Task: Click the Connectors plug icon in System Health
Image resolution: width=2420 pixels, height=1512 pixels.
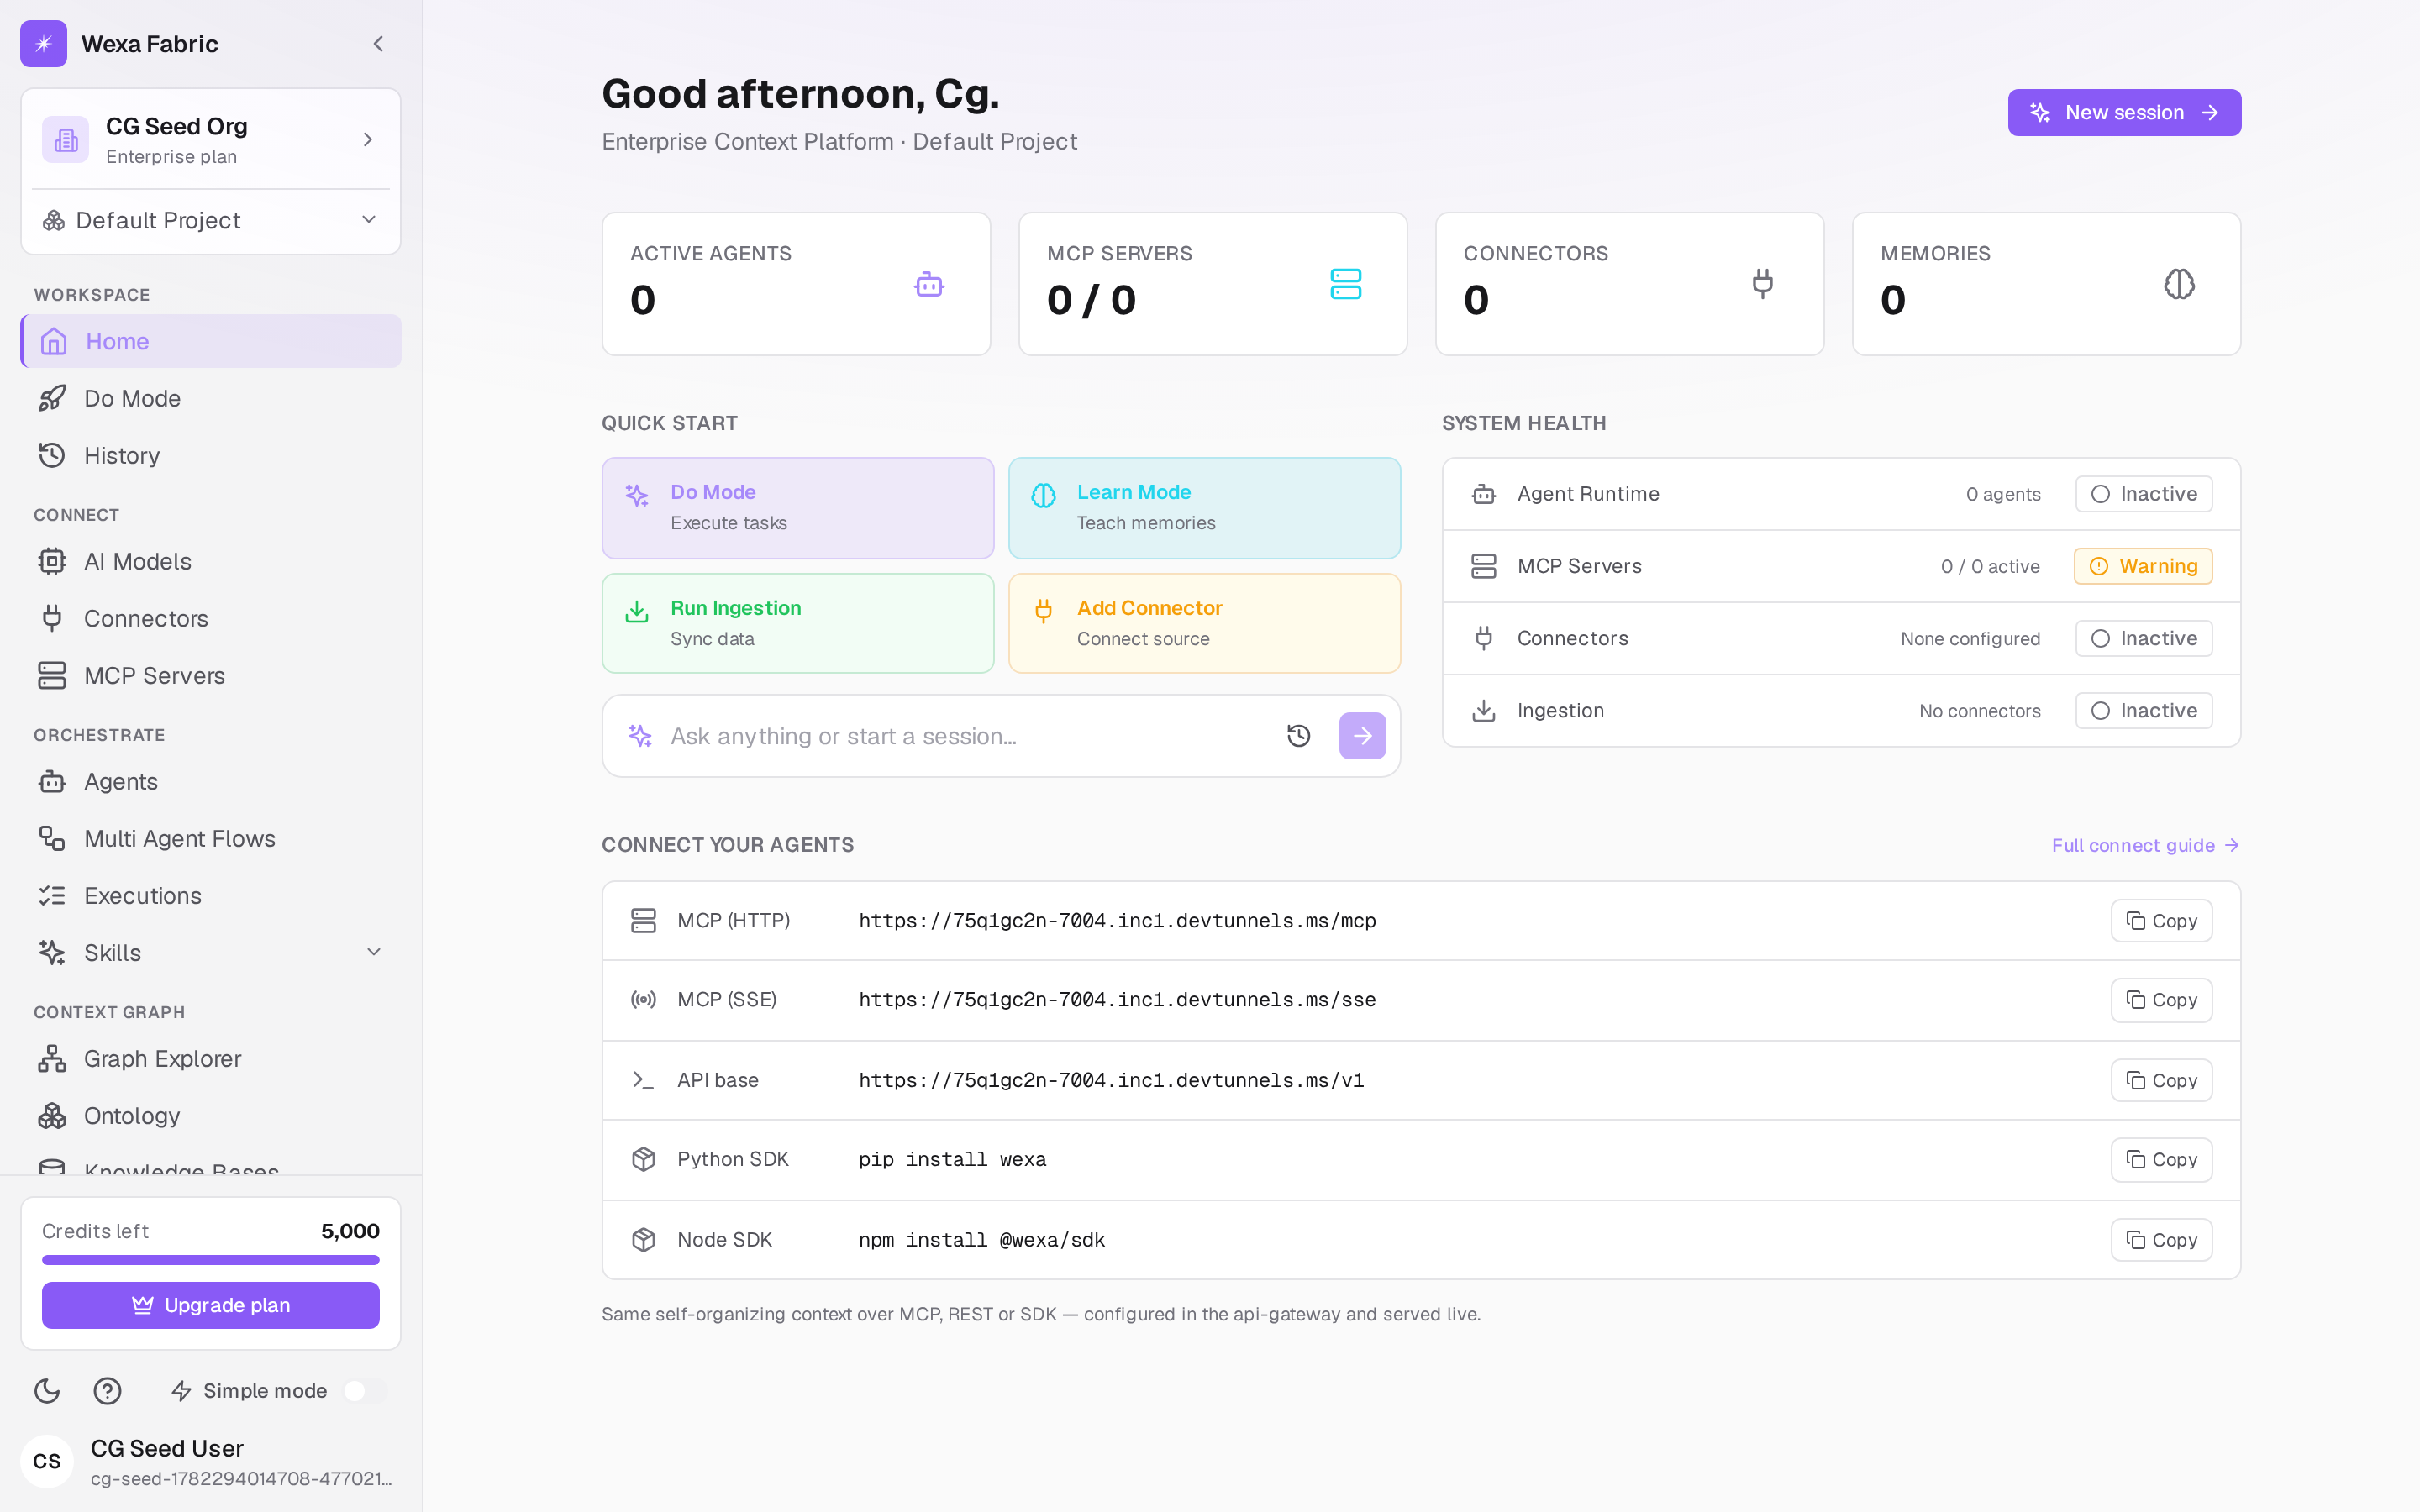Action: (x=1484, y=638)
